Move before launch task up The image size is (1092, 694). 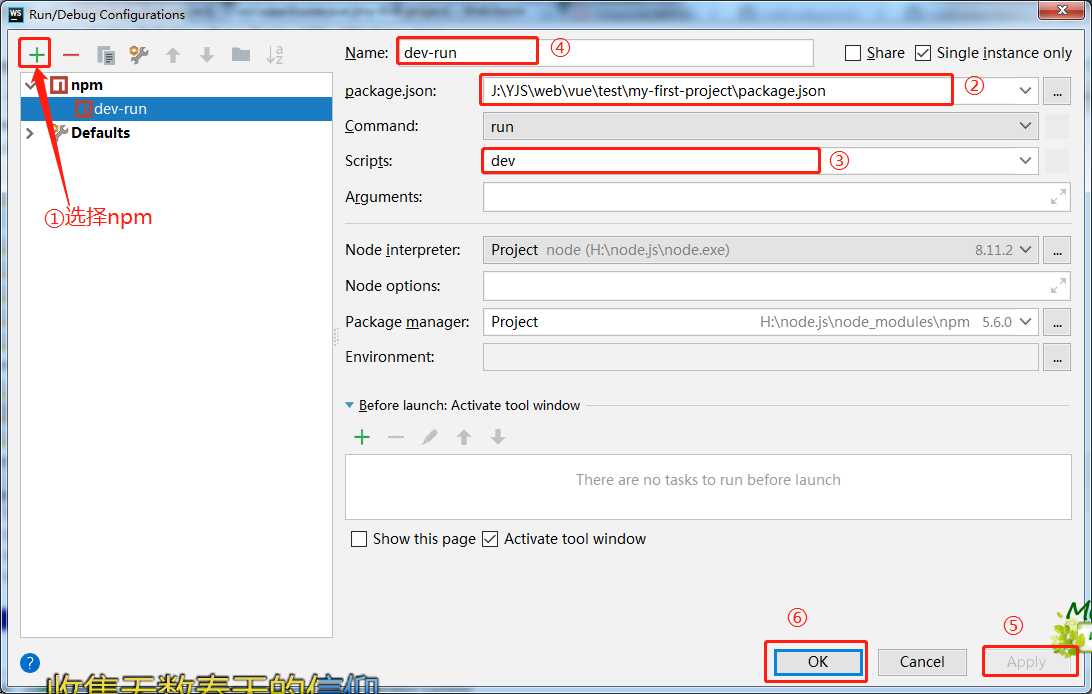464,437
